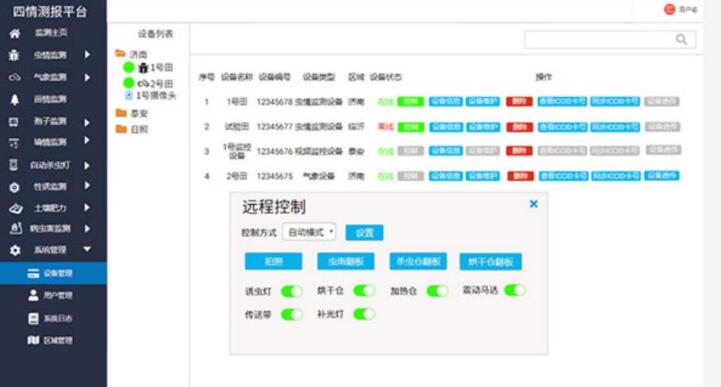Toggle the 加热仓 switch
This screenshot has height=387, width=721.
(437, 291)
